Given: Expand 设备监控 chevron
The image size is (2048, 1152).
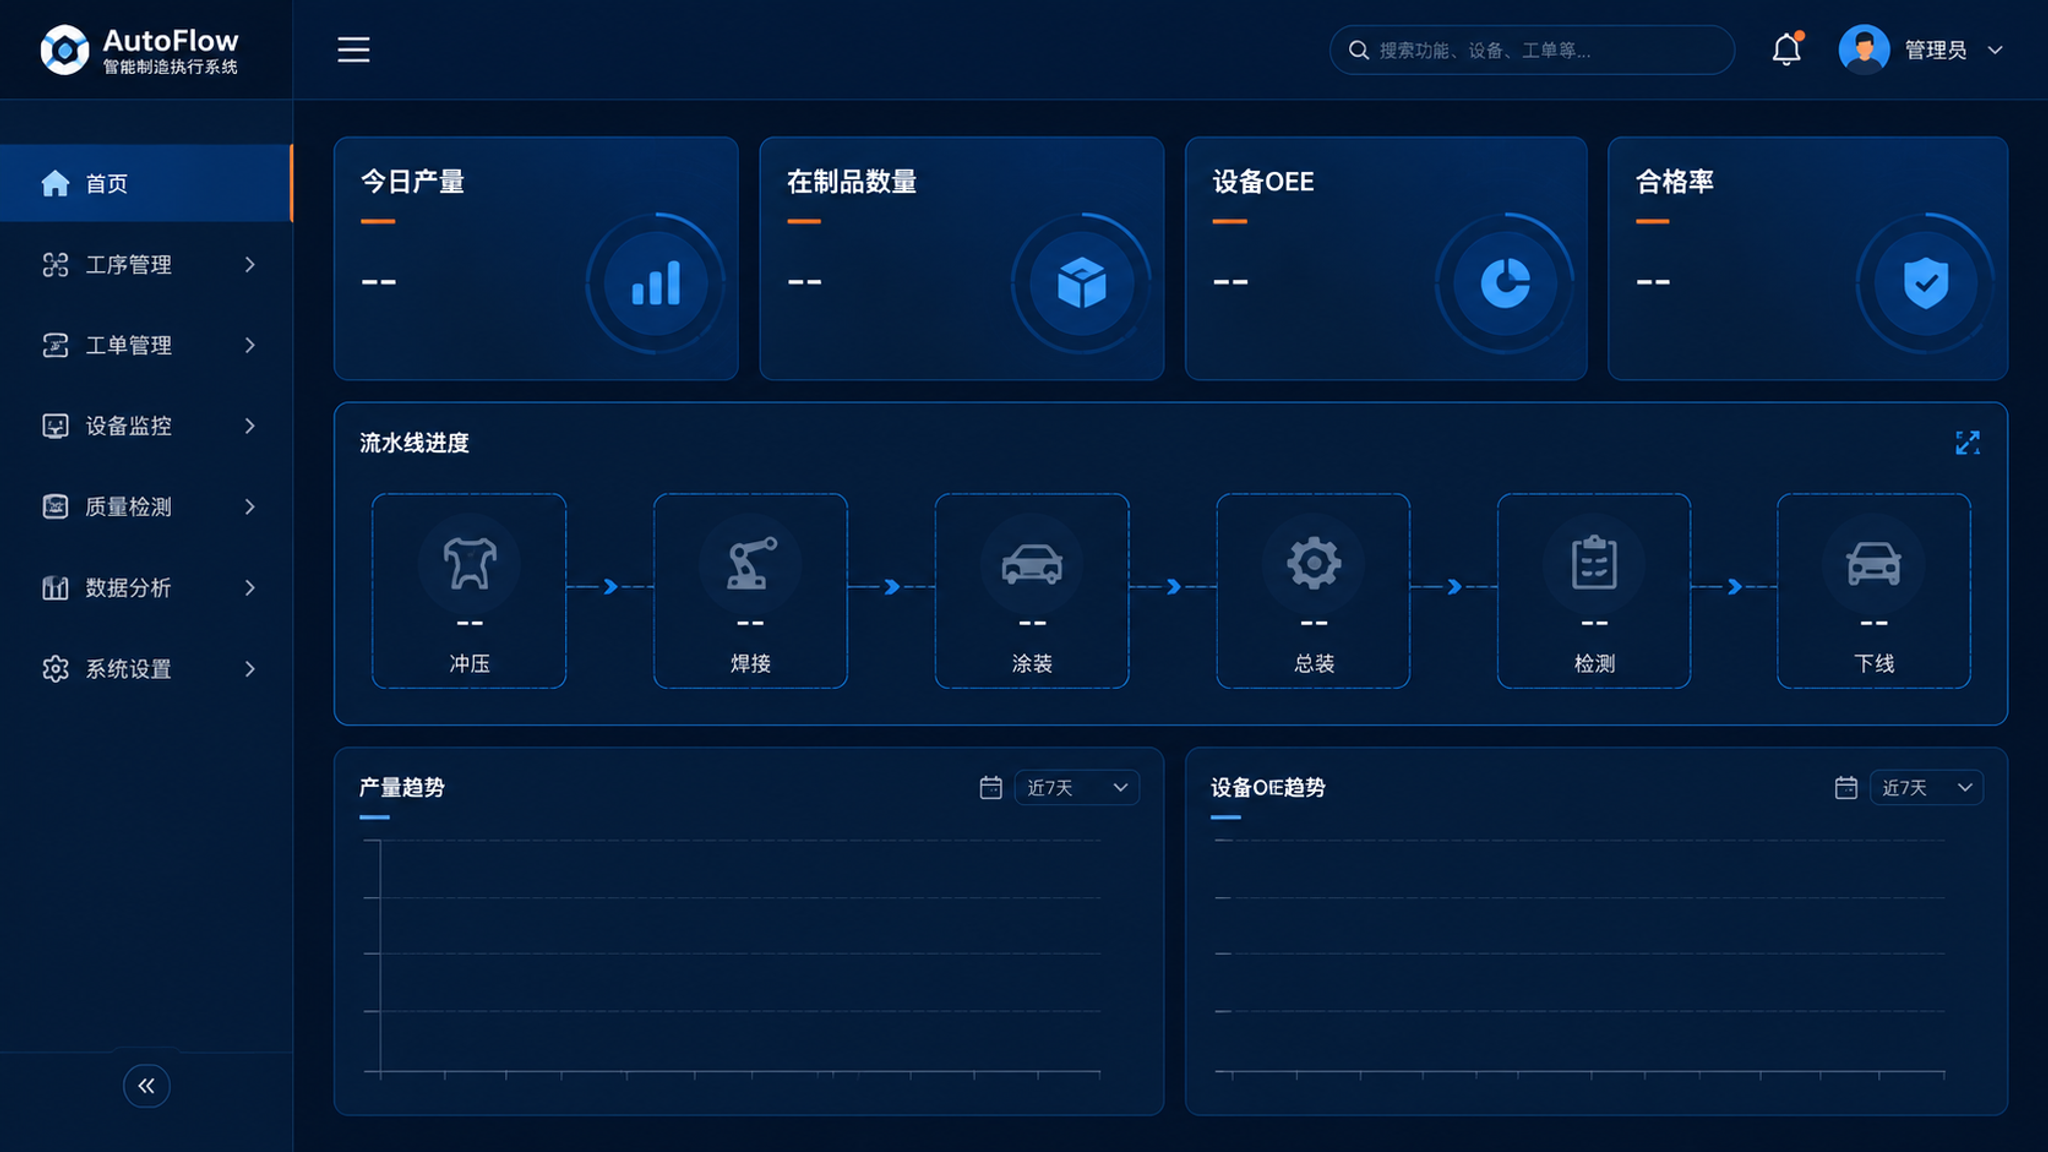Looking at the screenshot, I should 250,426.
